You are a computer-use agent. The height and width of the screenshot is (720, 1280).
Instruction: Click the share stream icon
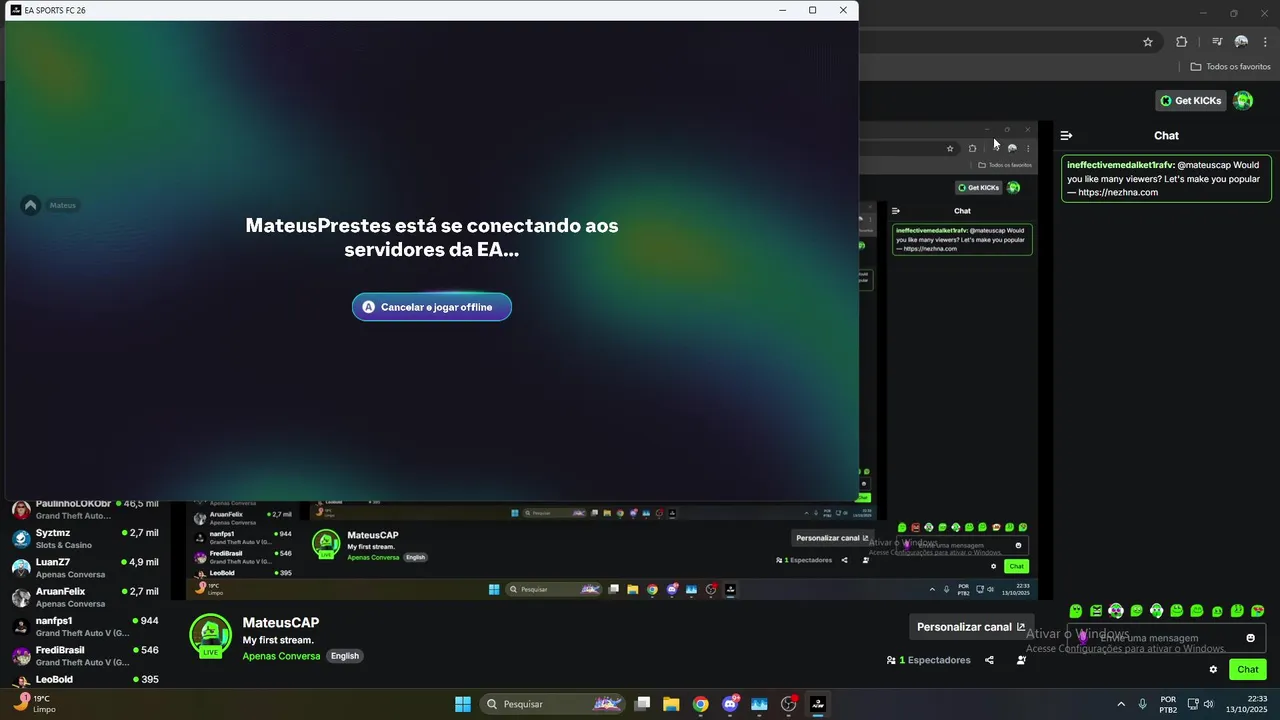tap(989, 660)
